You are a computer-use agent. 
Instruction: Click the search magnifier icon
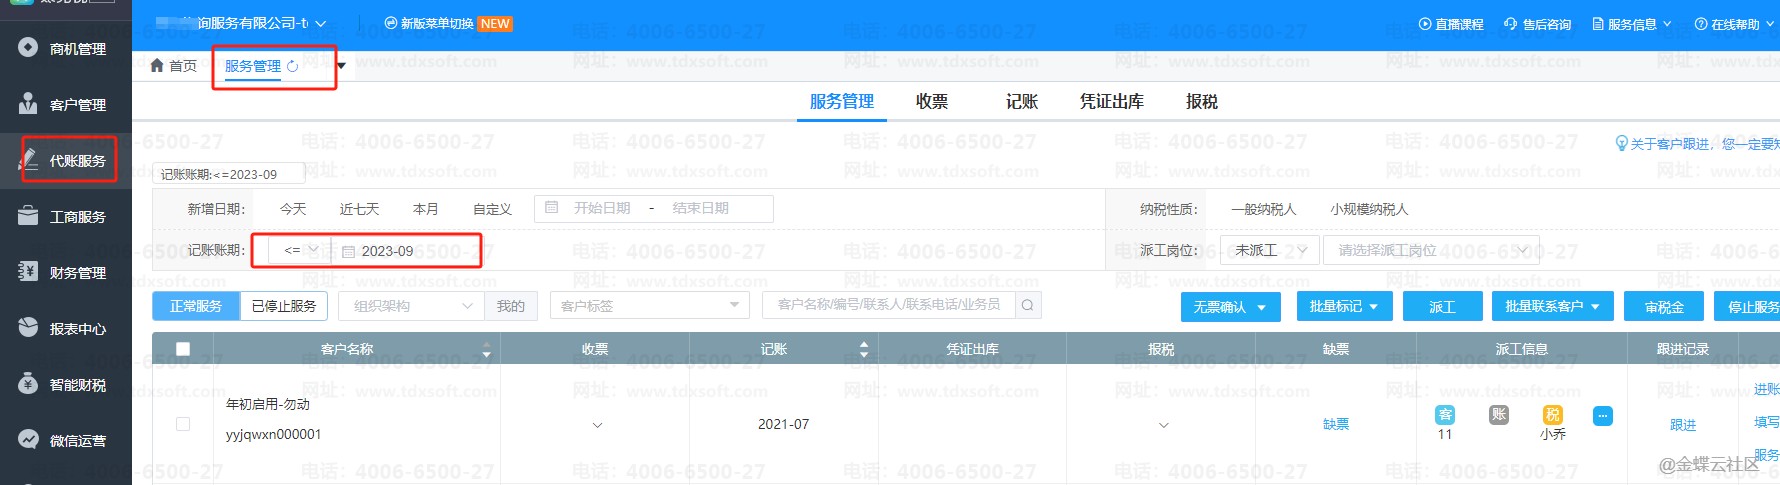click(1028, 305)
